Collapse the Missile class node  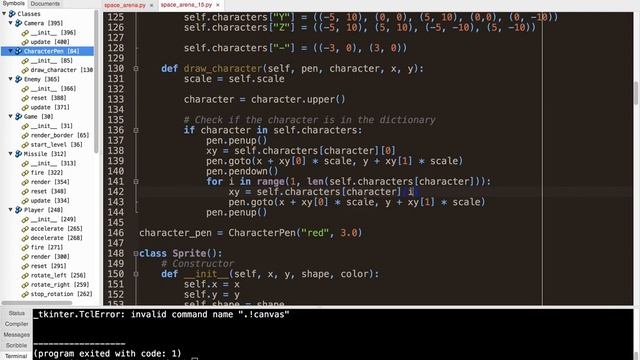pos(11,153)
